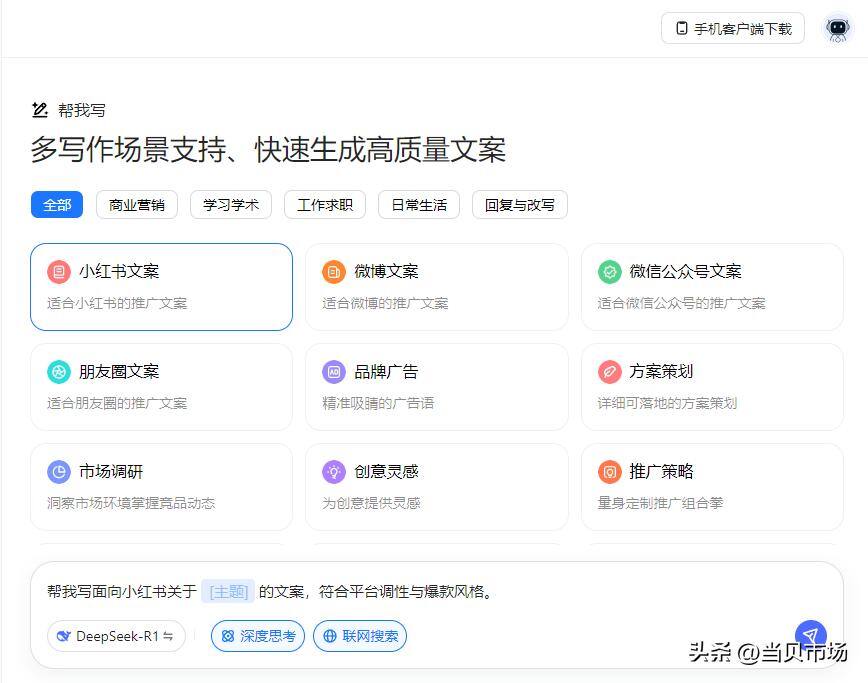Click the robot avatar in top corner
The image size is (868, 683).
click(837, 28)
